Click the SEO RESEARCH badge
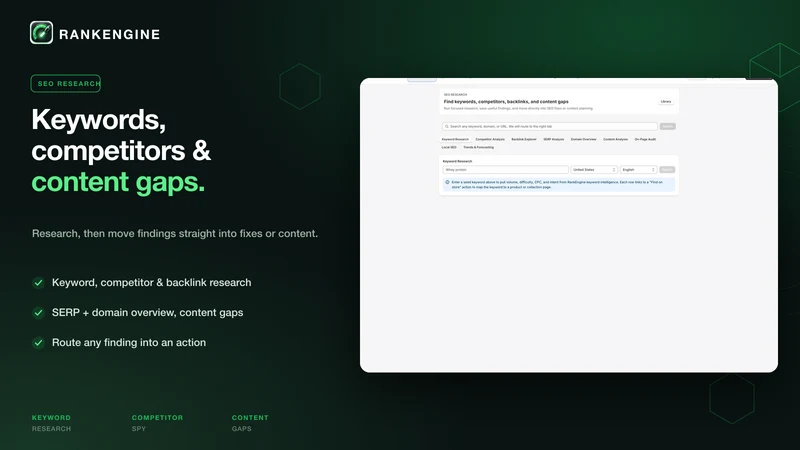This screenshot has height=450, width=800. coord(66,84)
